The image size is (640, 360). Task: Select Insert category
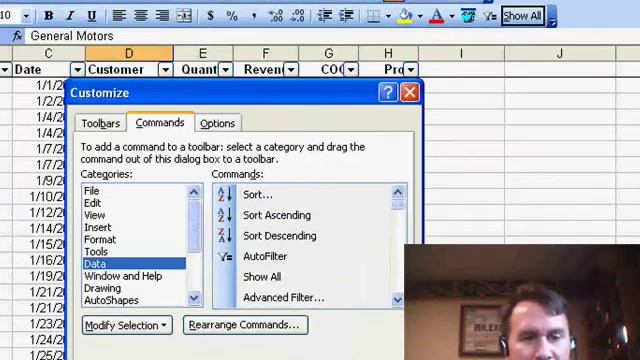[x=134, y=227]
